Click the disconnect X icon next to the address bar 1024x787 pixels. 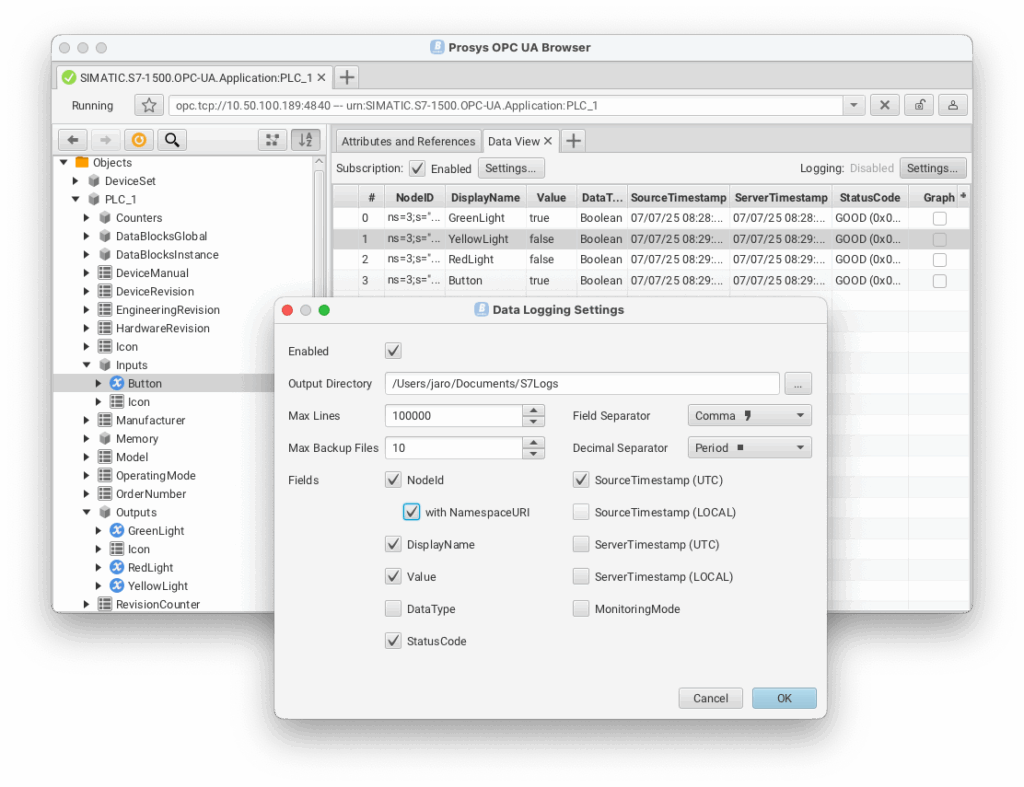pyautogui.click(x=884, y=106)
